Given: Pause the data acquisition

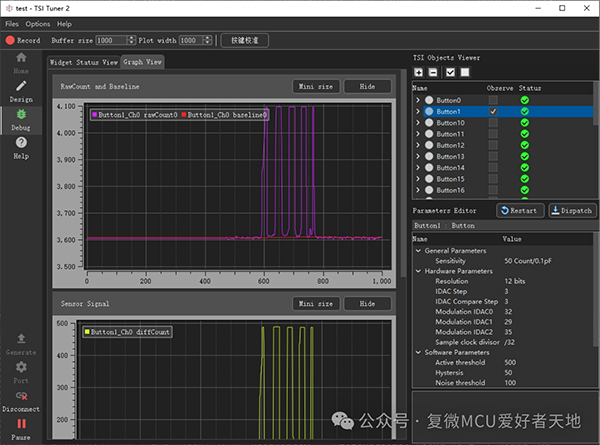Looking at the screenshot, I should tap(21, 424).
